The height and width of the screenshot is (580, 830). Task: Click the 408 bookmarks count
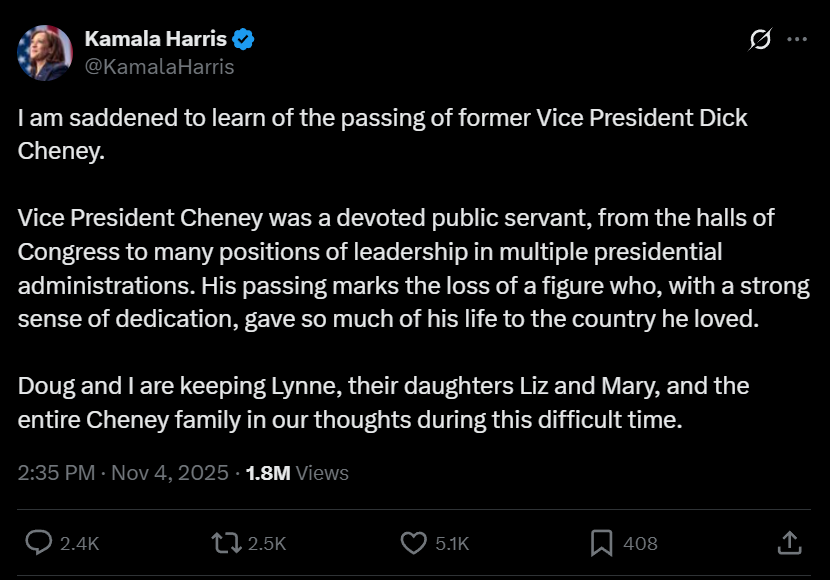640,544
